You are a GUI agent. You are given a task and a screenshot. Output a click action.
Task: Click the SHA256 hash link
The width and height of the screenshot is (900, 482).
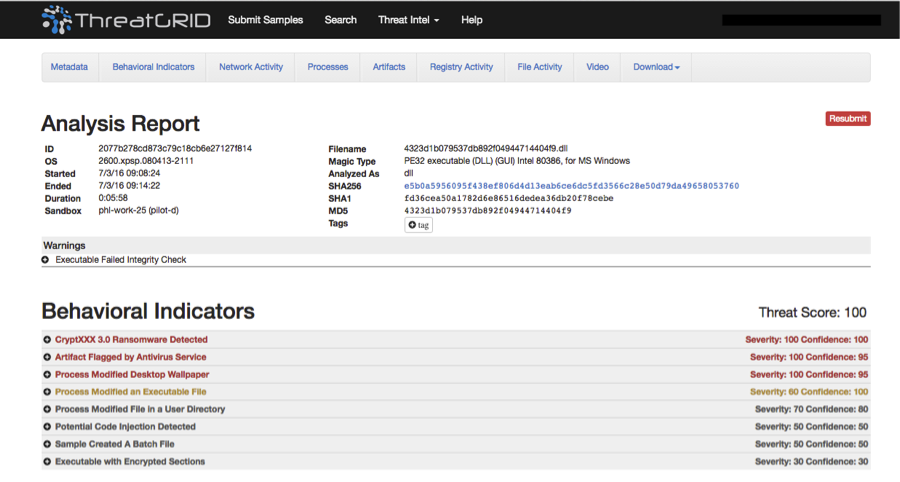click(x=571, y=186)
